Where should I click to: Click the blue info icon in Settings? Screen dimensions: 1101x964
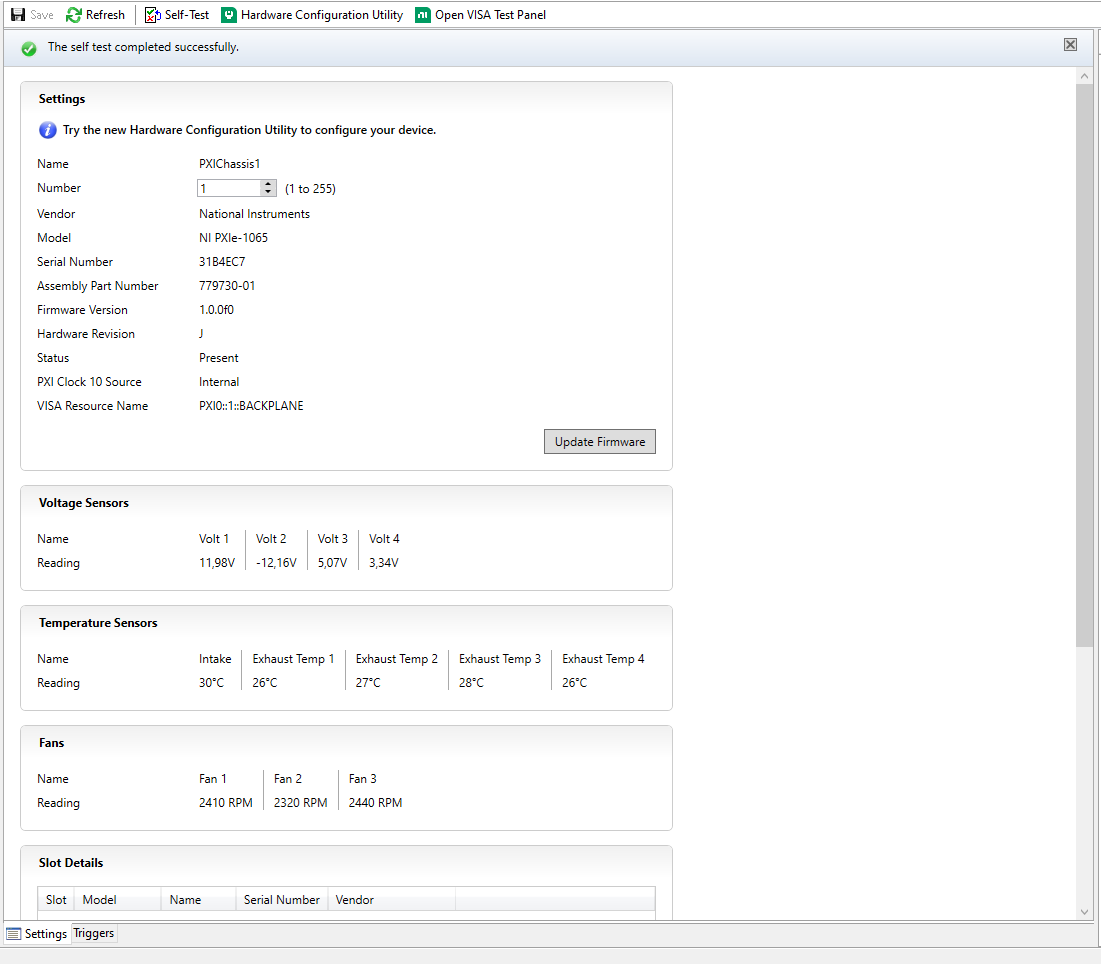coord(48,130)
